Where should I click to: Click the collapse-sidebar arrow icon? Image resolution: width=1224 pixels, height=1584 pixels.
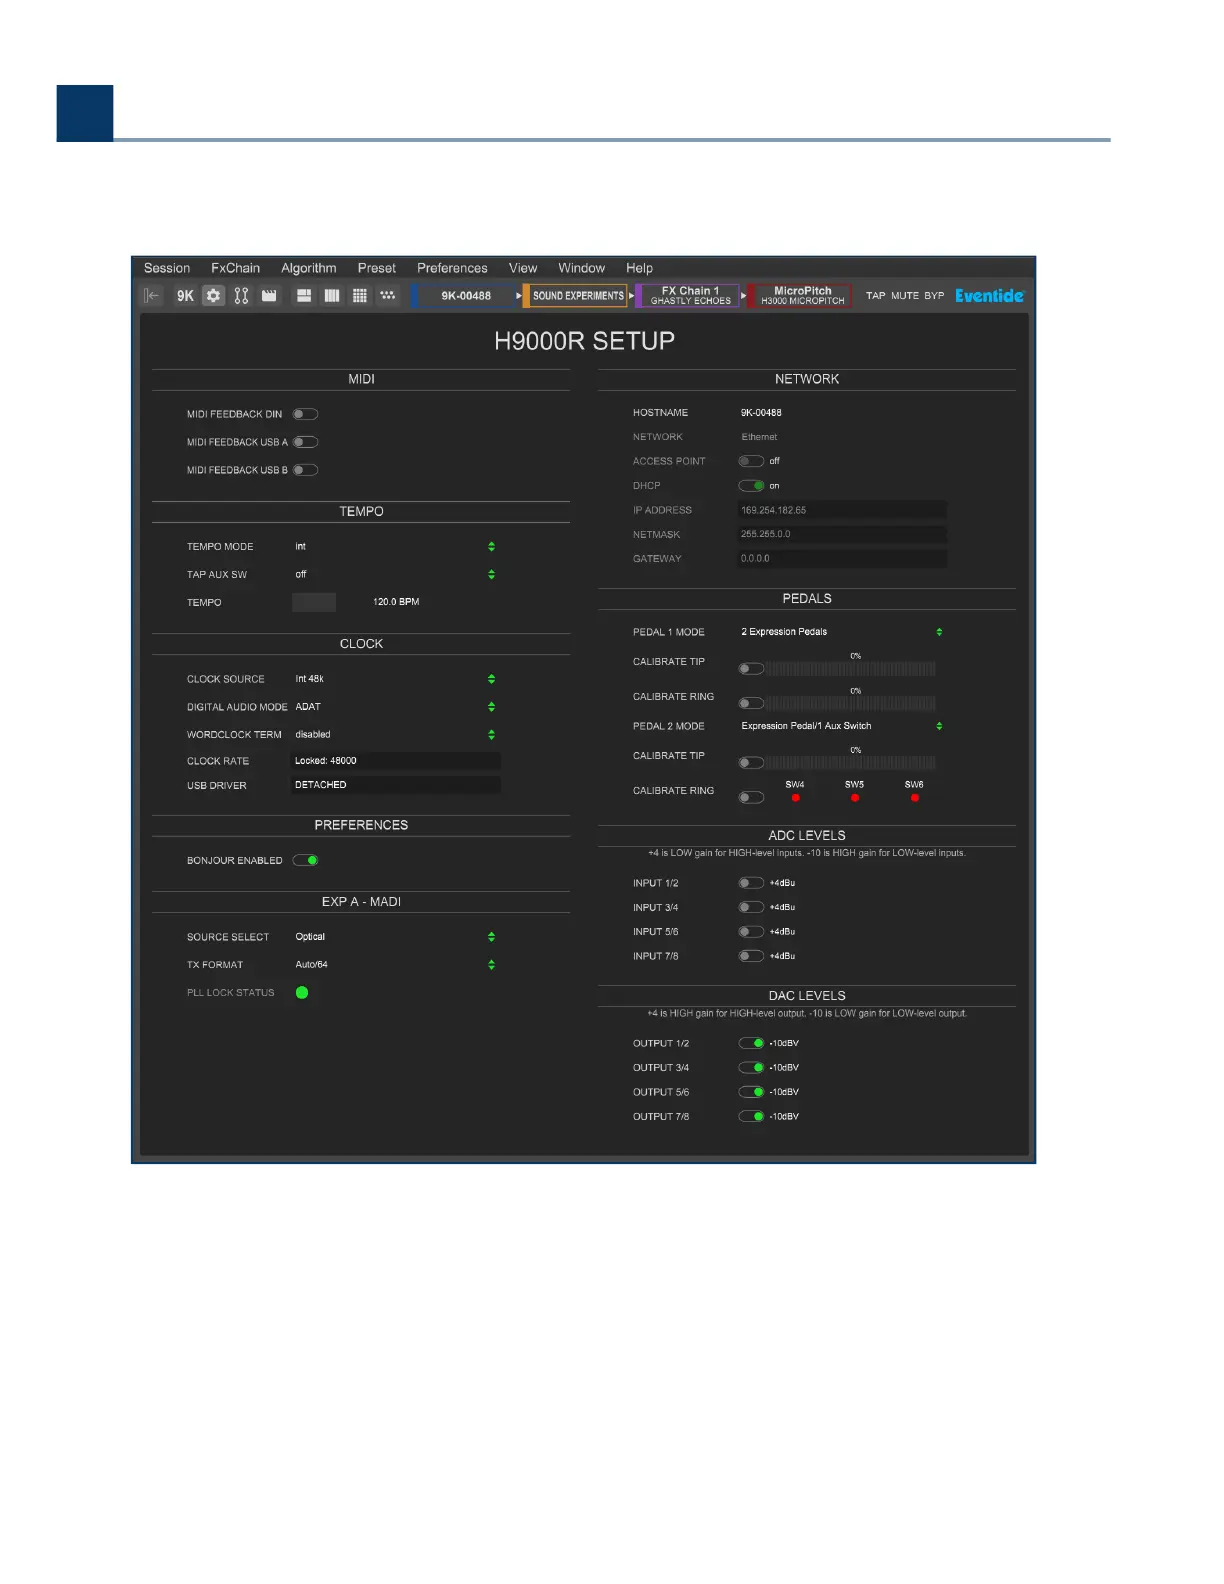point(152,296)
